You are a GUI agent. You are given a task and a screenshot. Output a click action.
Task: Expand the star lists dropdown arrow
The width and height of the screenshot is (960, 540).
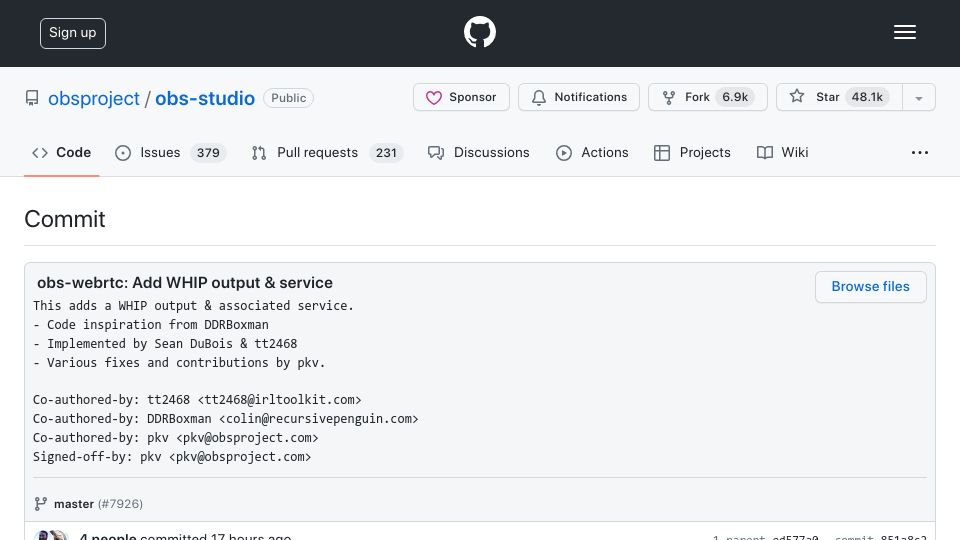(x=918, y=98)
